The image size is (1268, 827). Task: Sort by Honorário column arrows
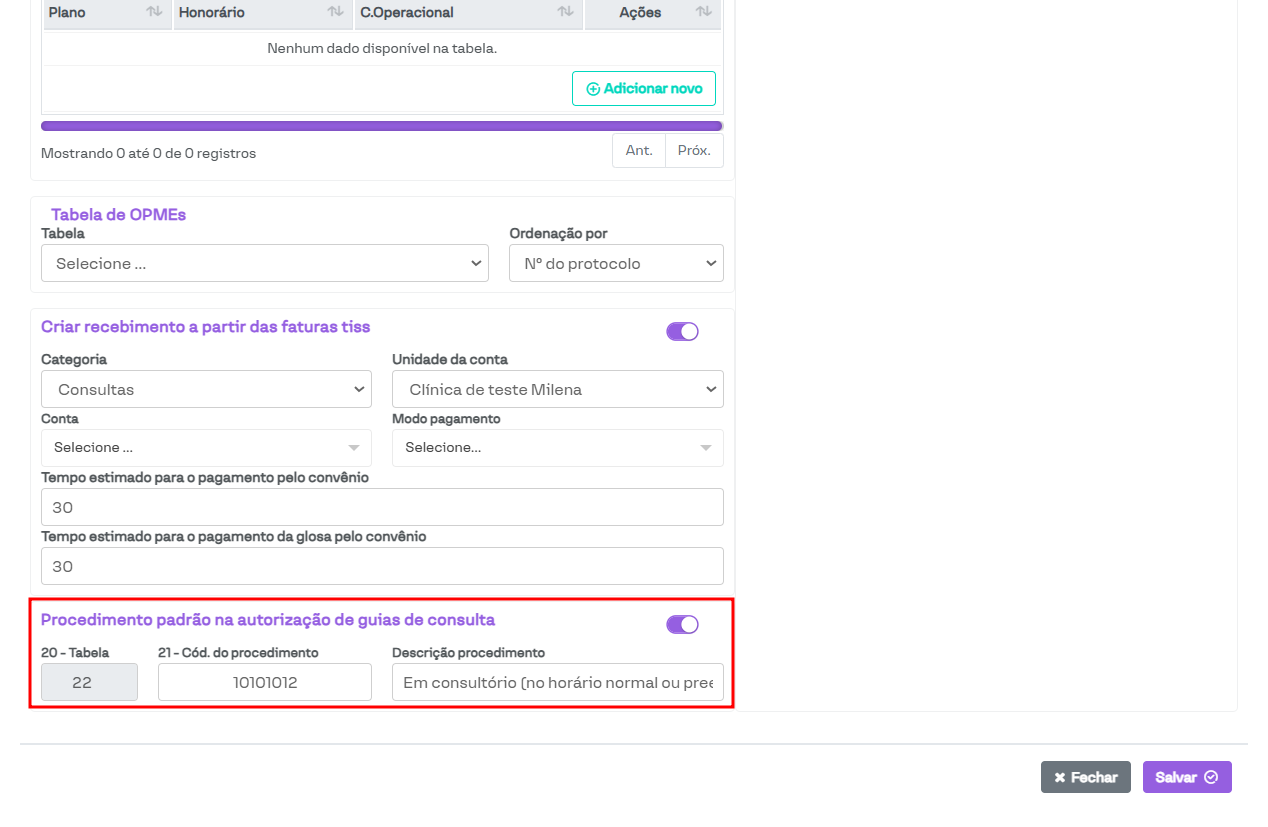335,12
